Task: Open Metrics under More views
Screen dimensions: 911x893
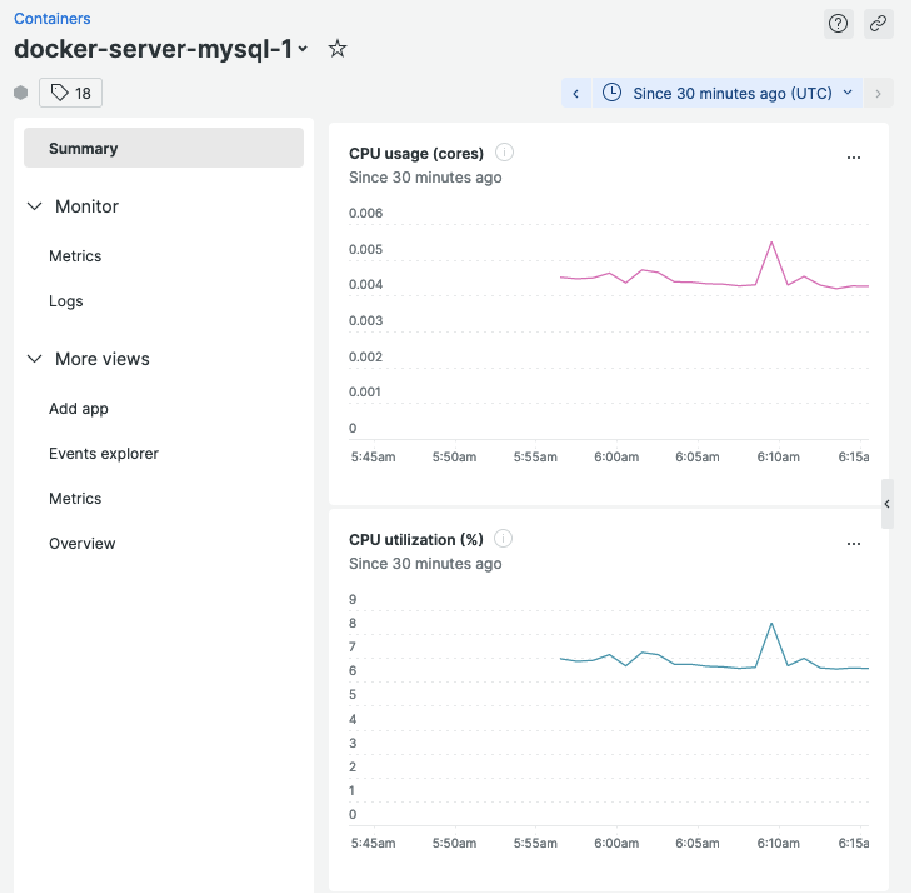Action: point(75,498)
